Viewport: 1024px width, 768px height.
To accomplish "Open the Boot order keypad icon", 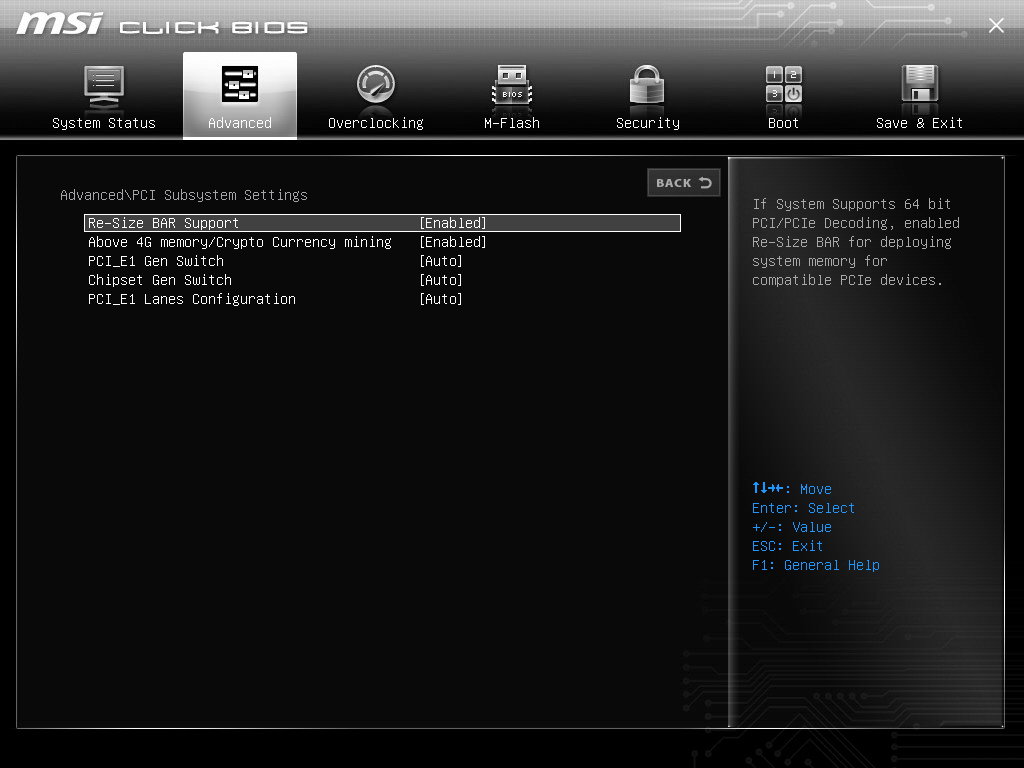I will click(x=784, y=84).
